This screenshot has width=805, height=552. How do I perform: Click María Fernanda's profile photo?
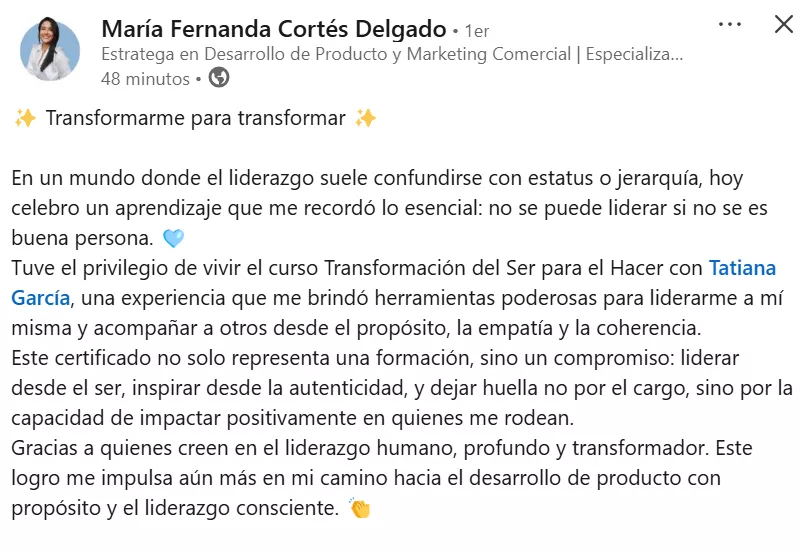[x=50, y=50]
